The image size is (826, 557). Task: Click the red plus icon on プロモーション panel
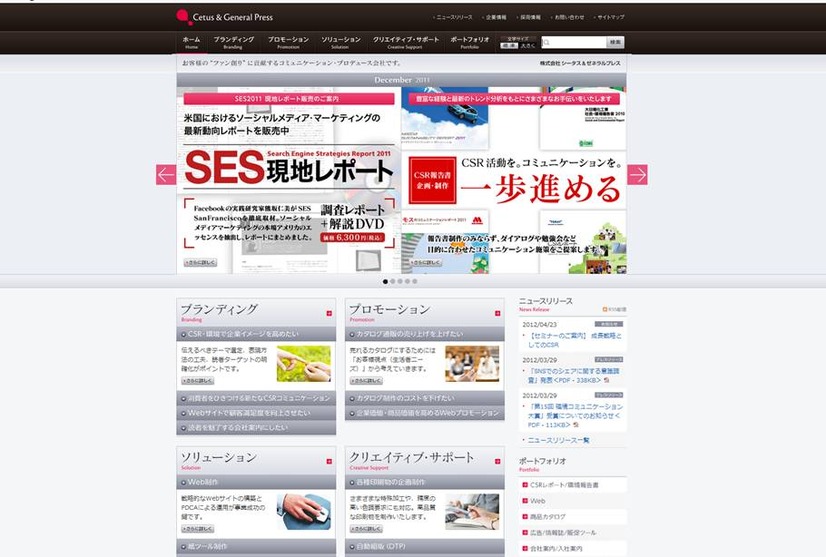click(497, 314)
